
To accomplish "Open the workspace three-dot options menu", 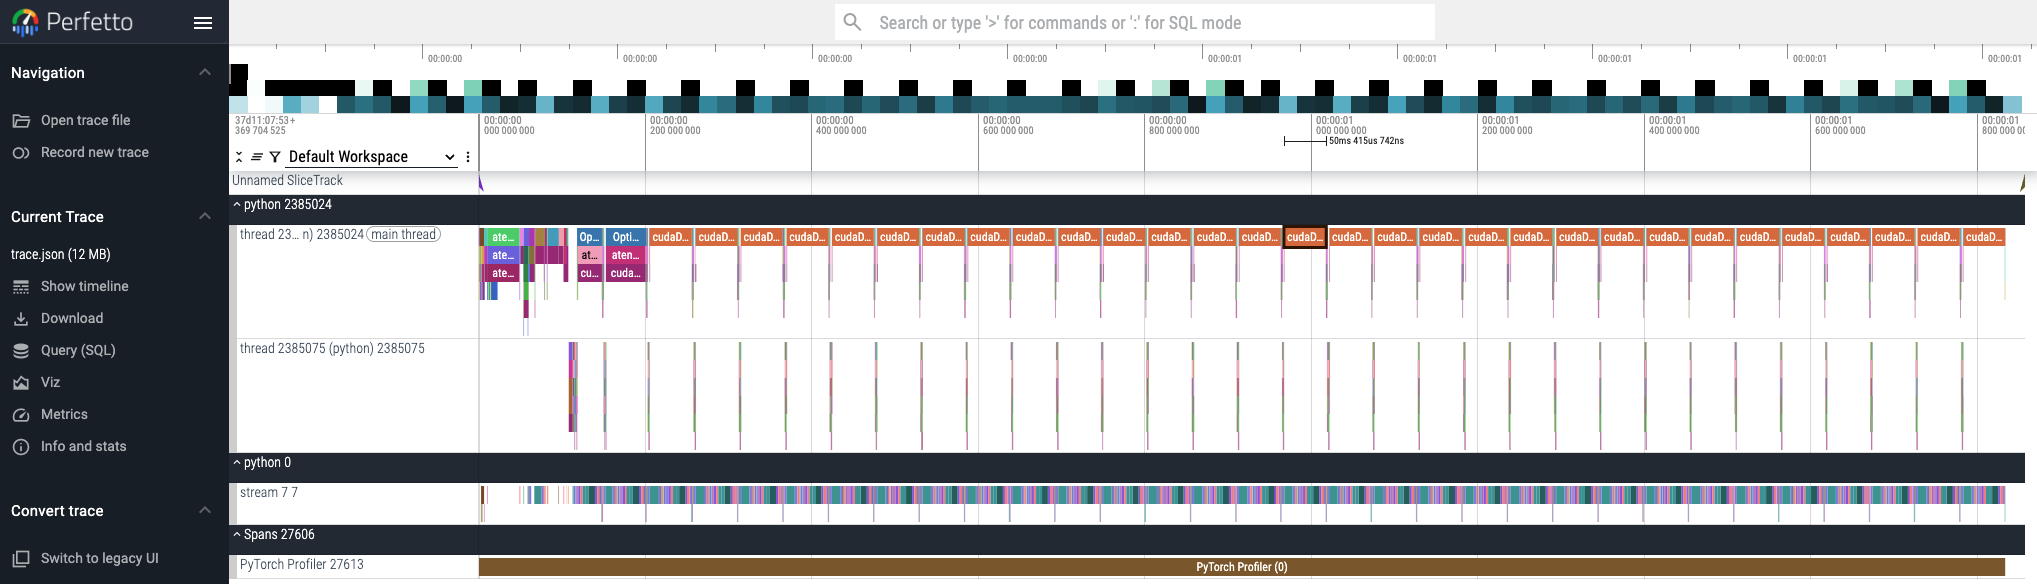I will tap(468, 157).
